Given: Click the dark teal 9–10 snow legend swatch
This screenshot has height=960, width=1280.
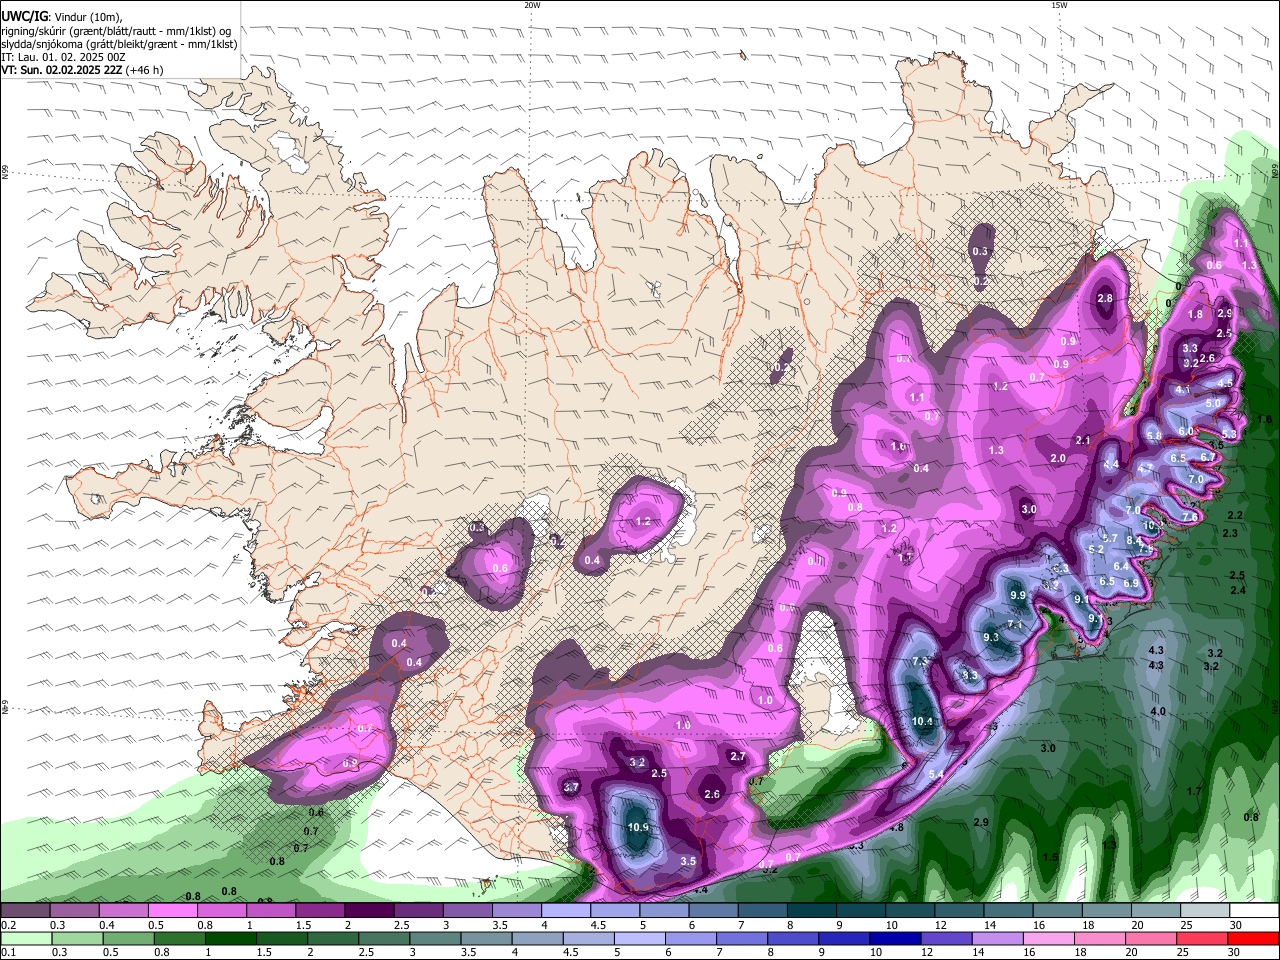Looking at the screenshot, I should (x=860, y=911).
